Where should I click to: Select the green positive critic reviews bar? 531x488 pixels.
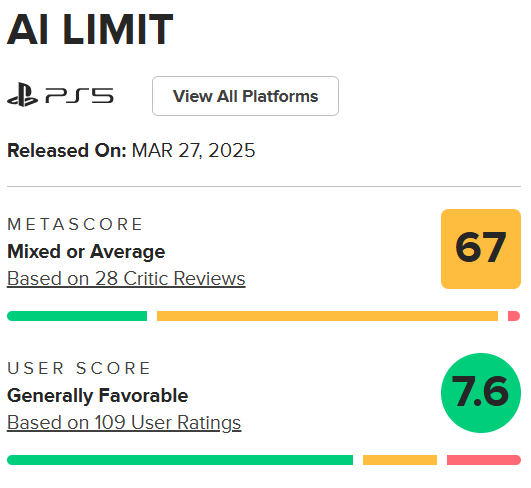coord(77,316)
